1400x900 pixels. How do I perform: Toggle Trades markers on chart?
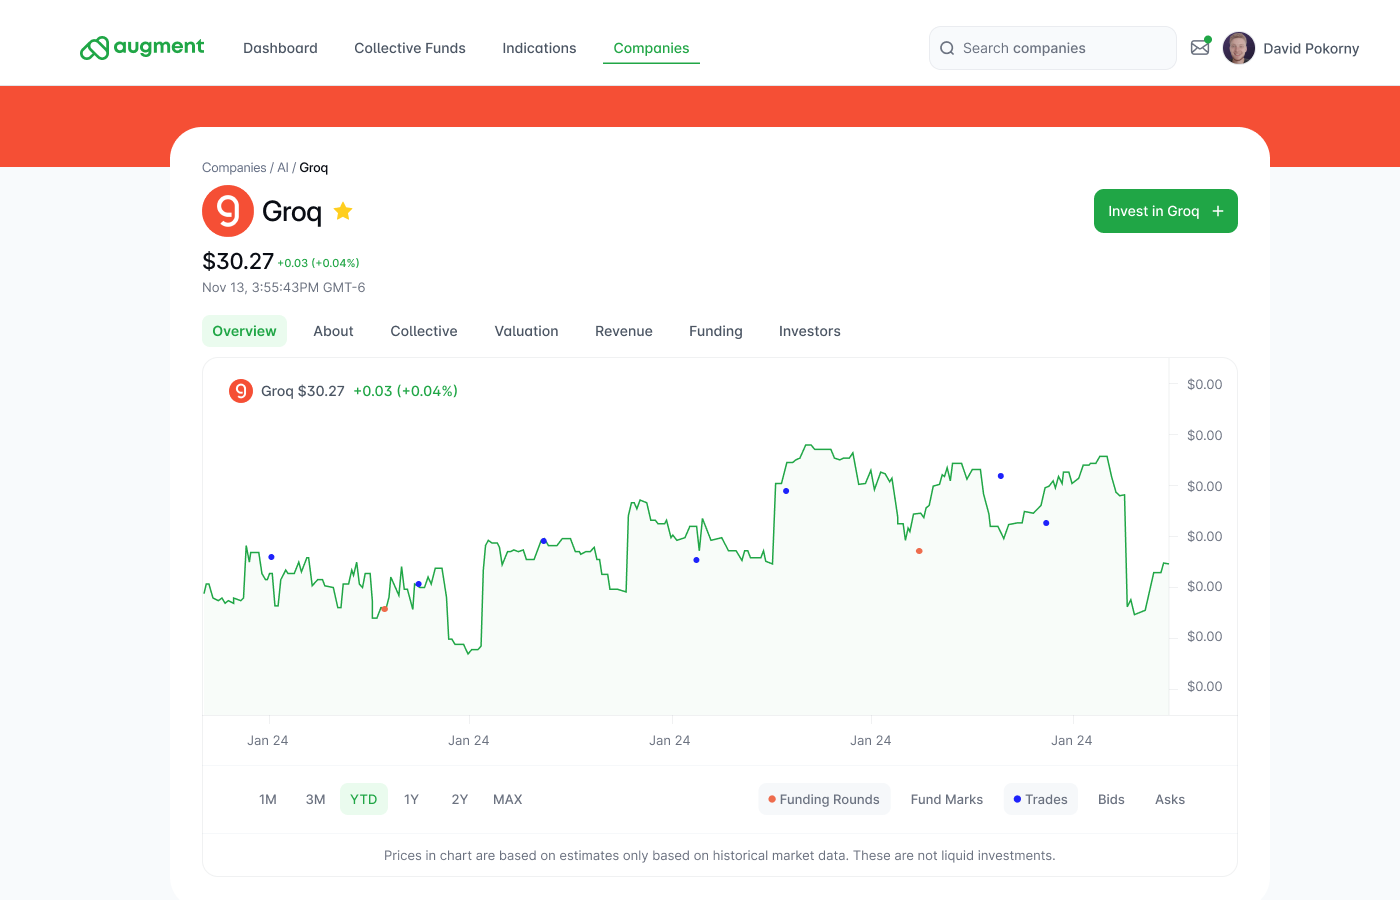1041,799
